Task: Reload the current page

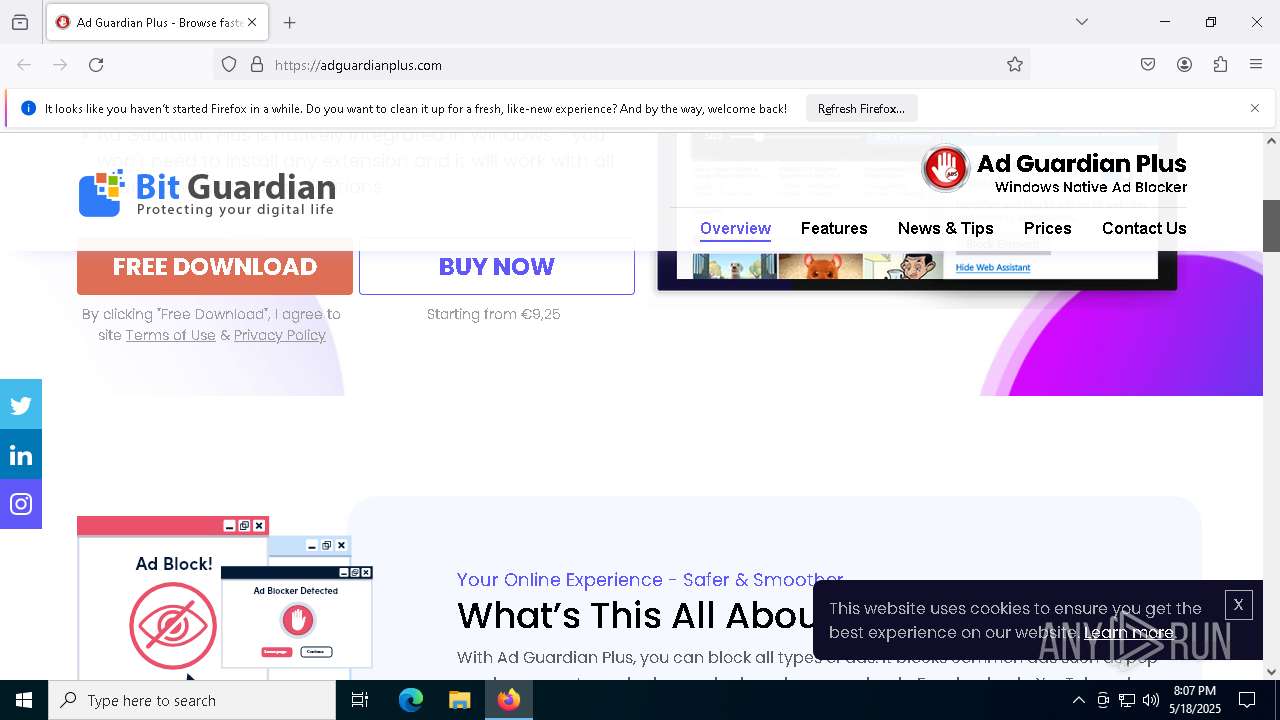Action: pos(96,65)
